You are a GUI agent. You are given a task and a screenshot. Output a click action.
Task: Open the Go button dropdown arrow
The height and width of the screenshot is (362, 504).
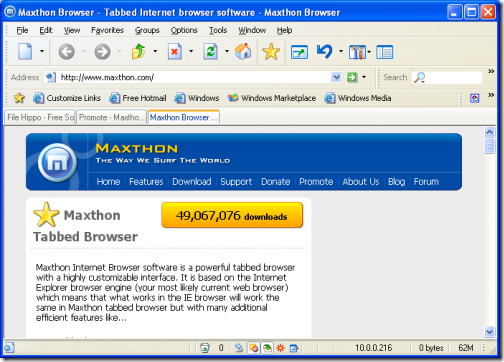[x=364, y=77]
